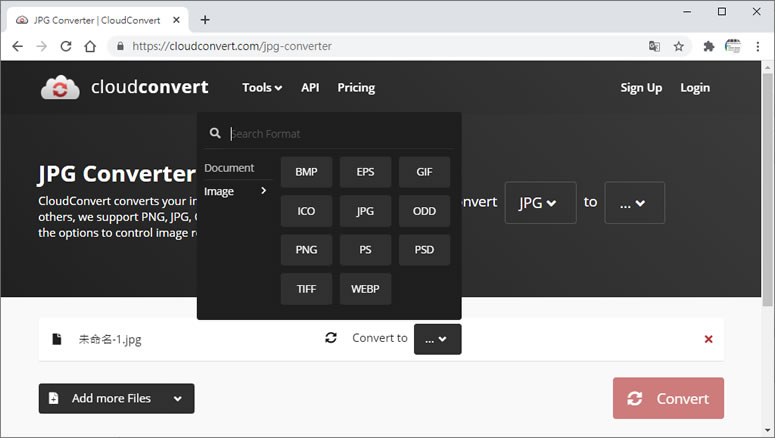This screenshot has width=775, height=438.
Task: Open the API page
Action: pos(310,88)
